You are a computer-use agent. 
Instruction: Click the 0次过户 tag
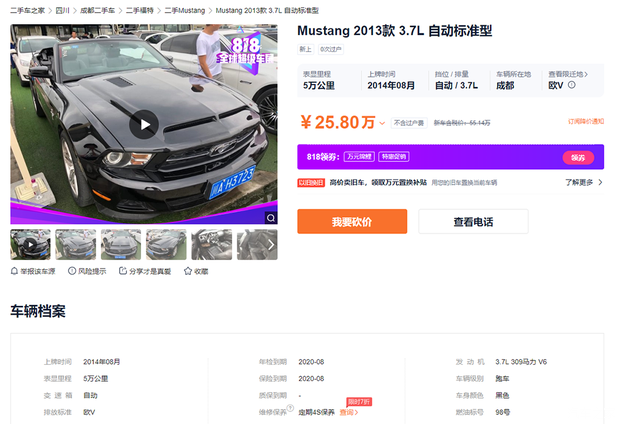click(x=331, y=49)
